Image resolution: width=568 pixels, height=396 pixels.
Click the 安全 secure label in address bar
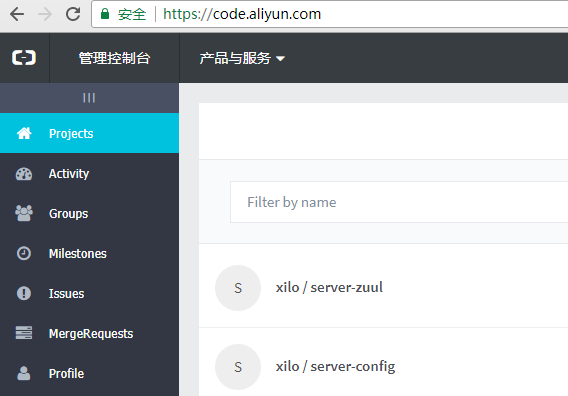(132, 14)
